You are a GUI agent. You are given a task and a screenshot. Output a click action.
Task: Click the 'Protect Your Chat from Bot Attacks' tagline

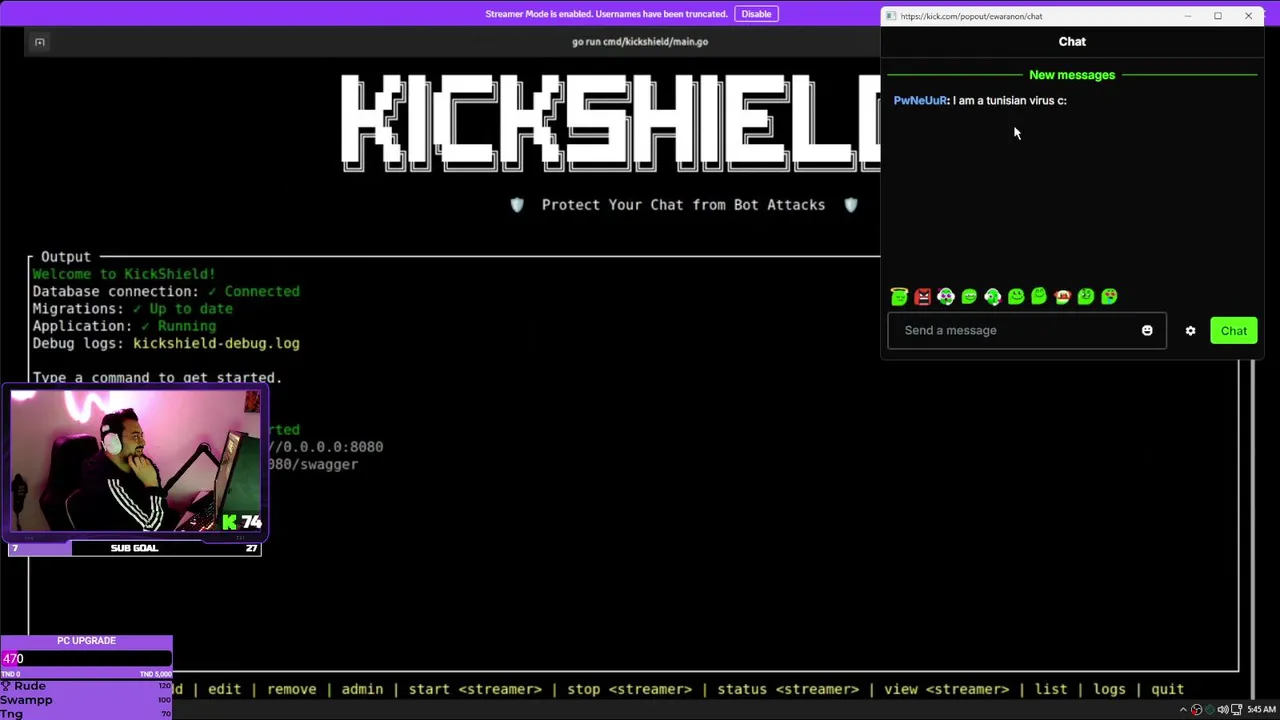683,205
